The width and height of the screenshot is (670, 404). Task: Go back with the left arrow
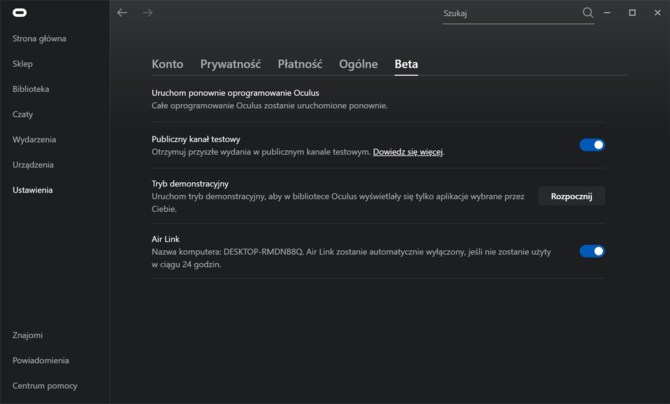pos(122,13)
